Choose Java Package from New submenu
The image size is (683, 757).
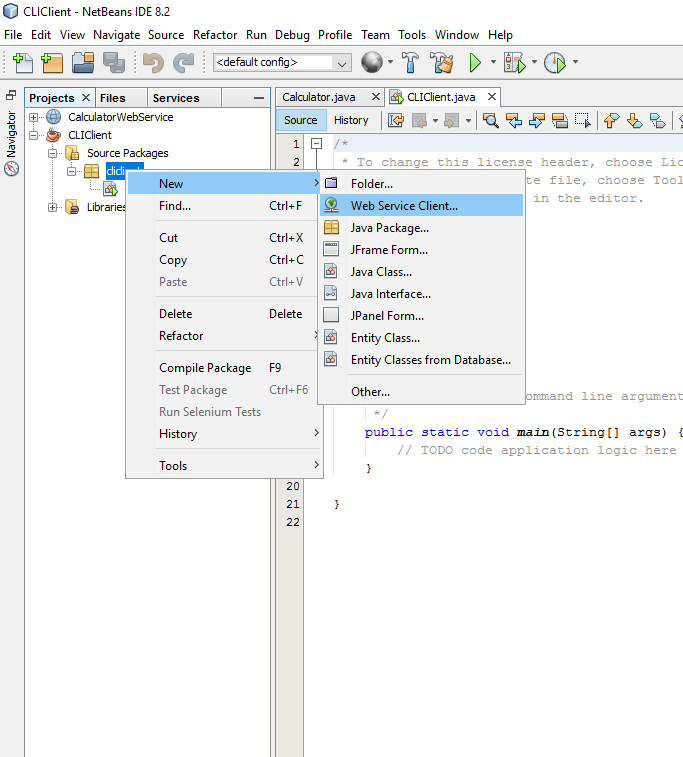click(x=421, y=227)
